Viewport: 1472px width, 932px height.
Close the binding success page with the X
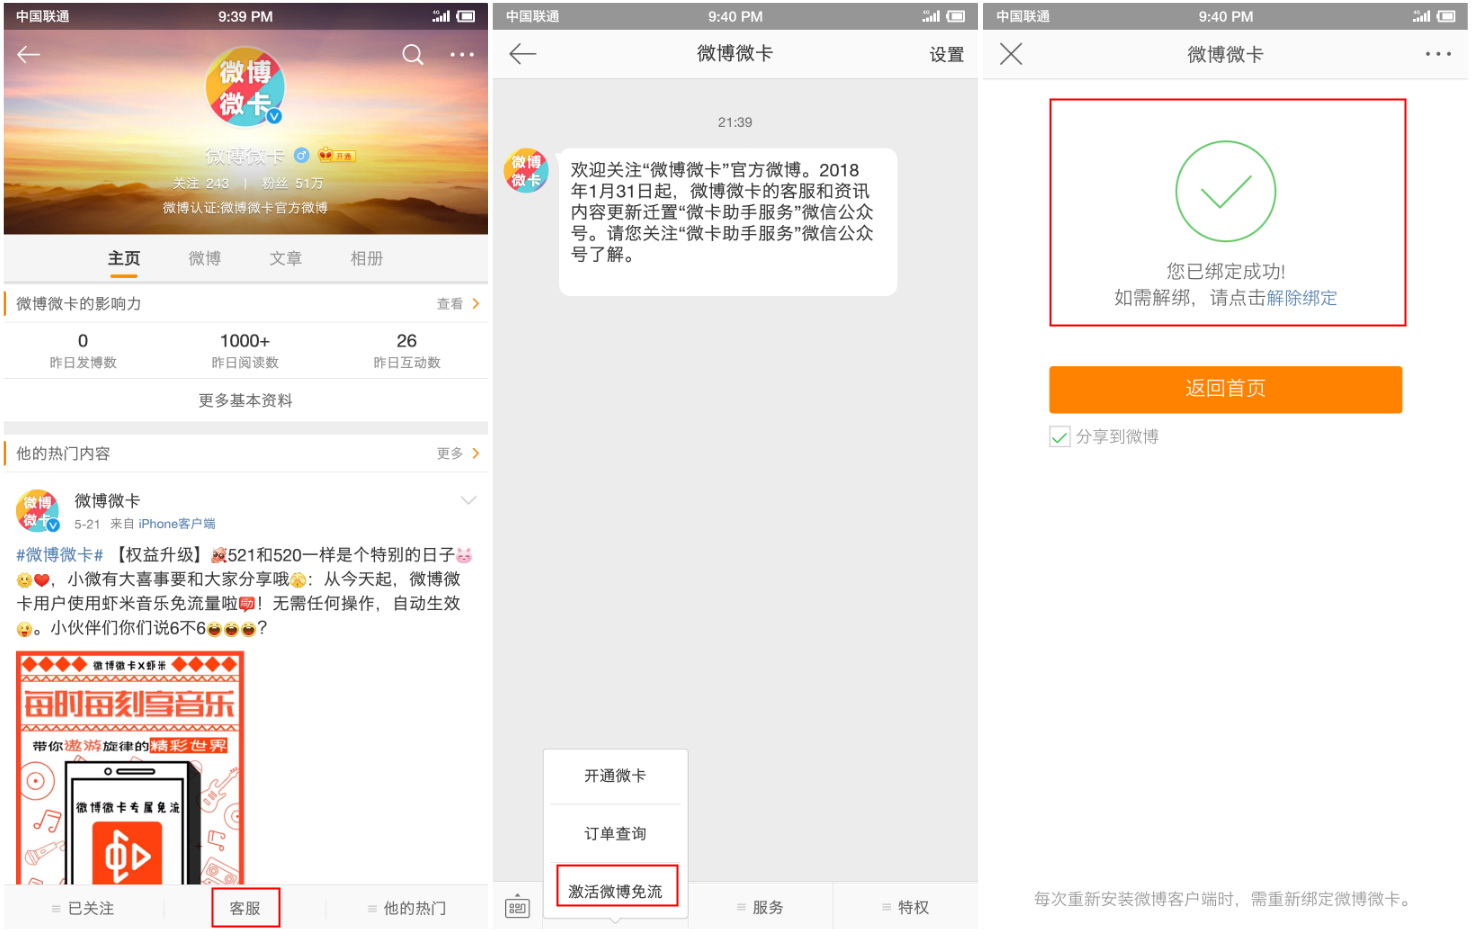point(1010,54)
